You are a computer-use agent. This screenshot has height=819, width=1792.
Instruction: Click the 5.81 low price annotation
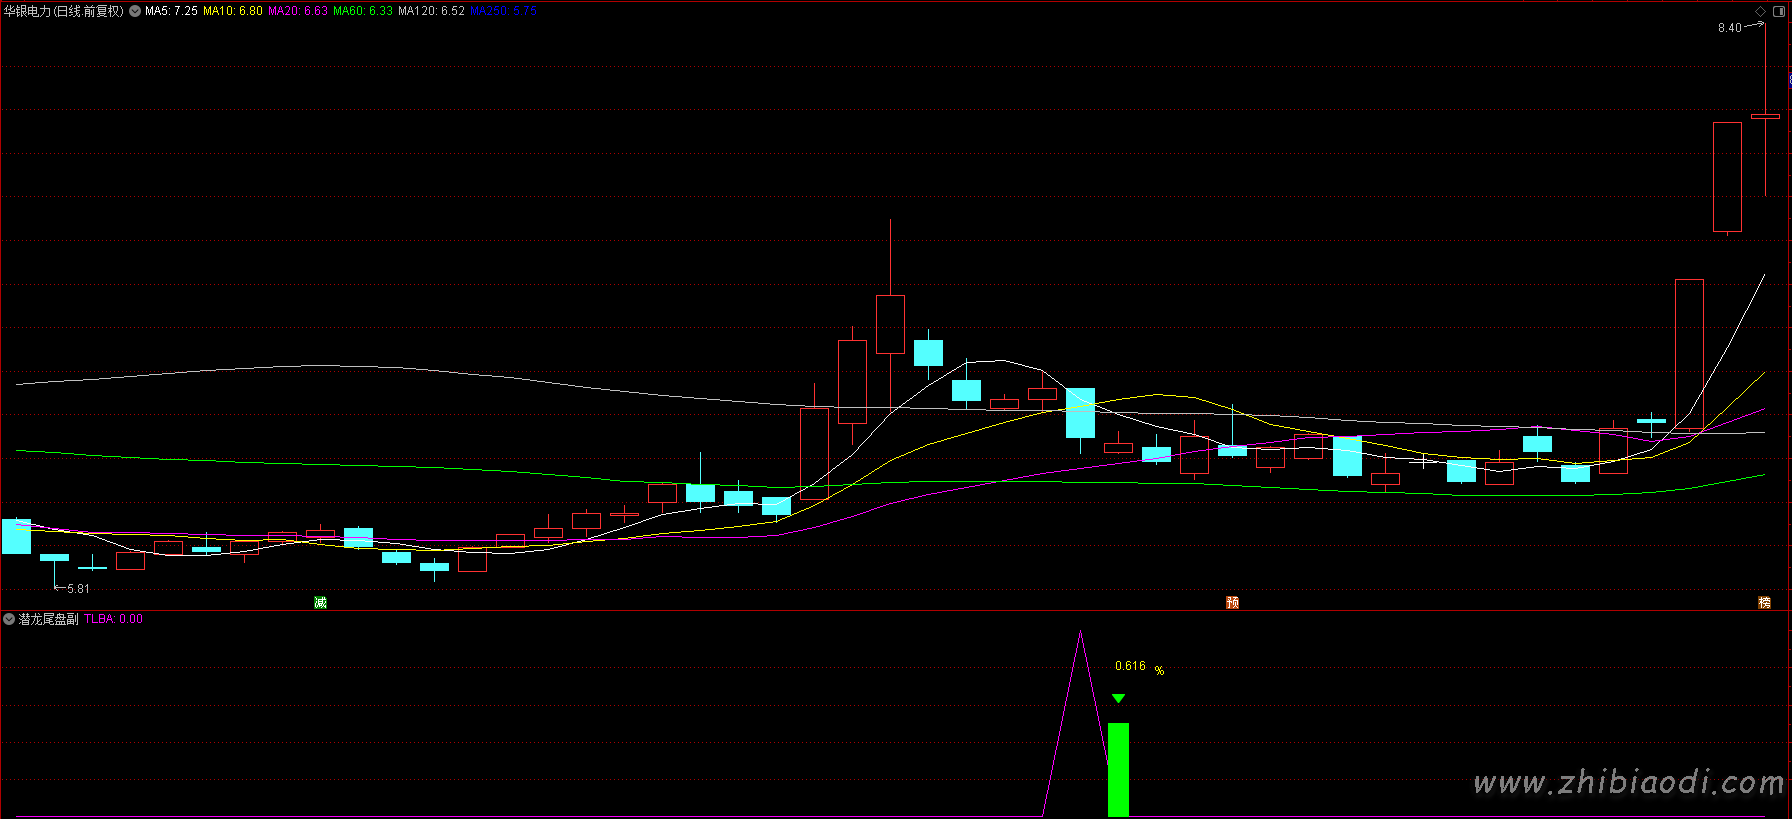pos(78,589)
